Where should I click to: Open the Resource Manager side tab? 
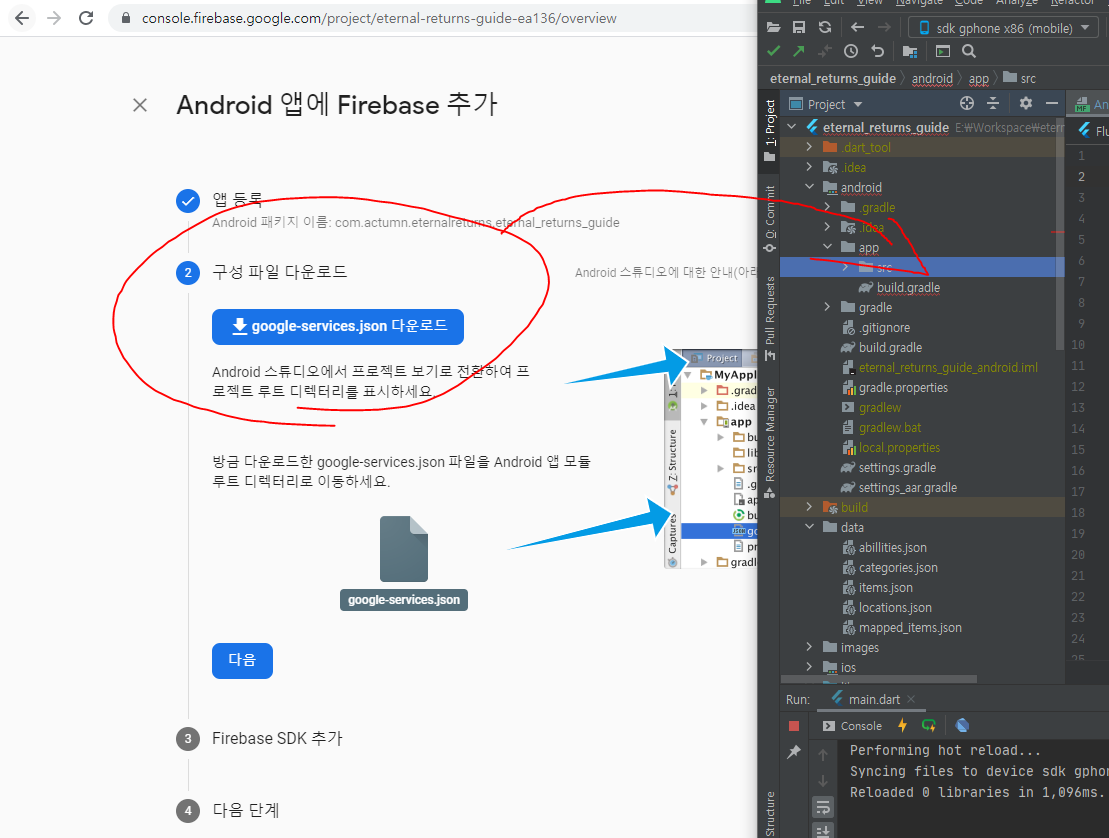770,442
